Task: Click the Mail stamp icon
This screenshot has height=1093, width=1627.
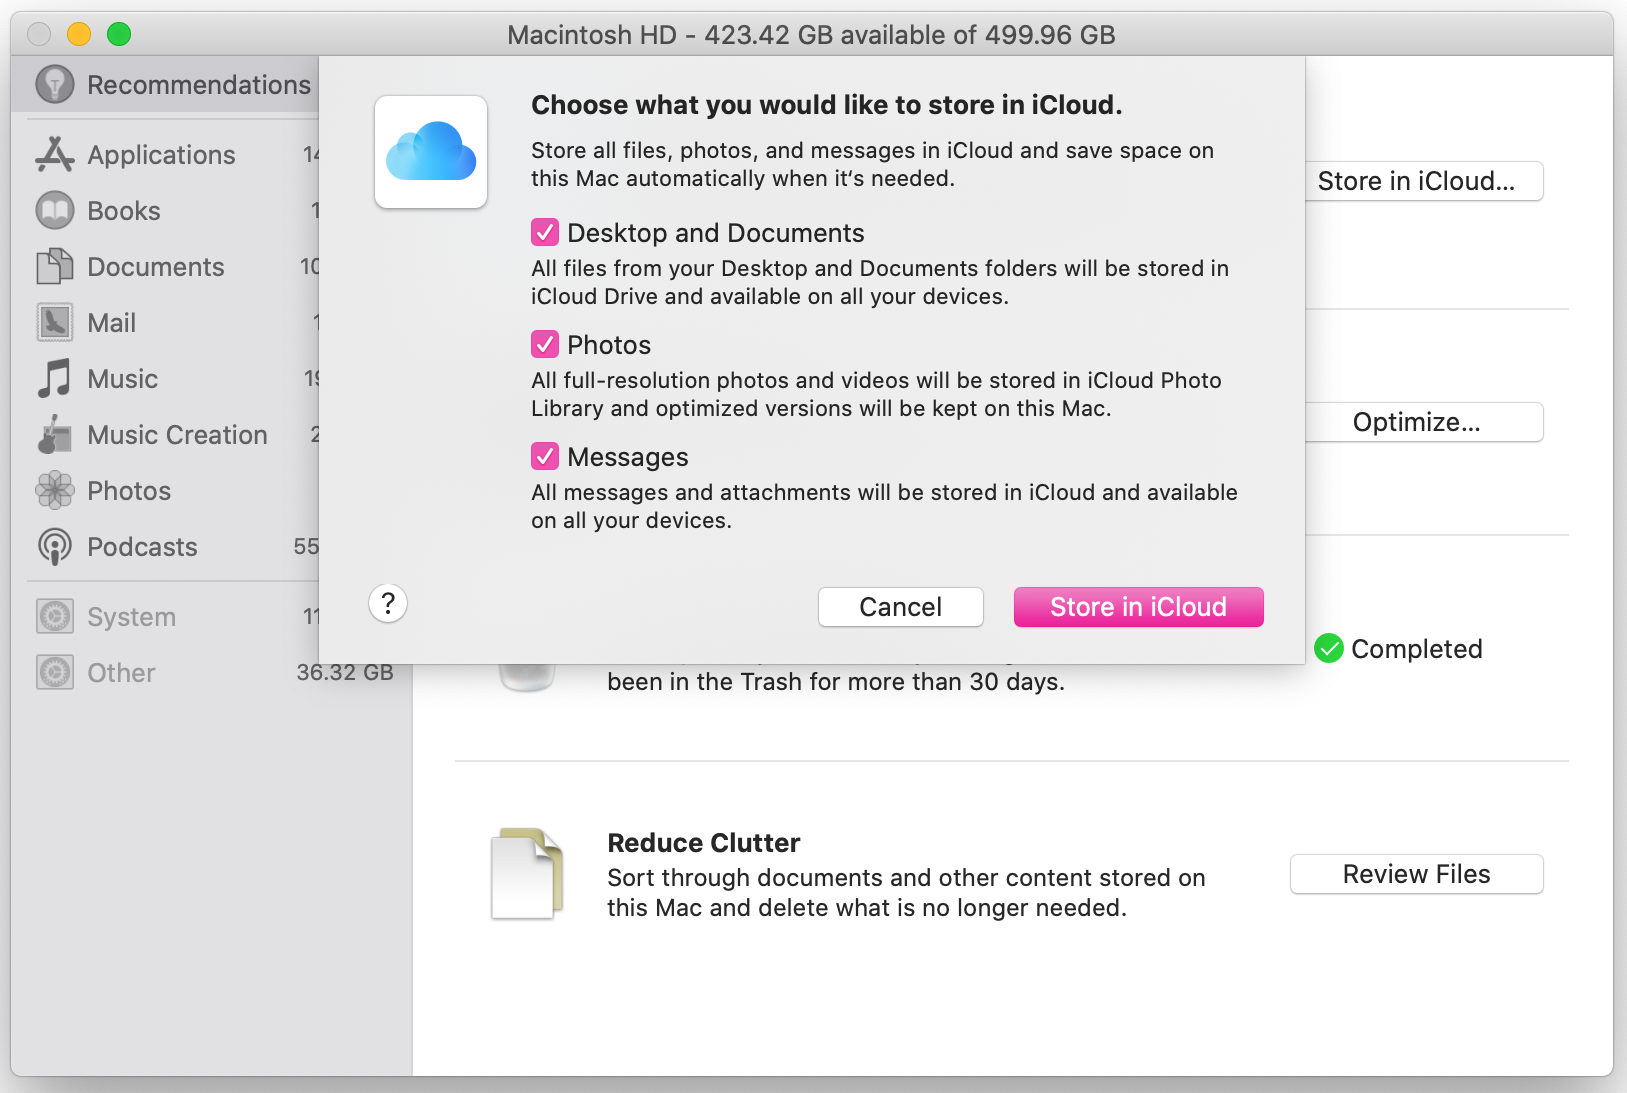Action: (x=55, y=322)
